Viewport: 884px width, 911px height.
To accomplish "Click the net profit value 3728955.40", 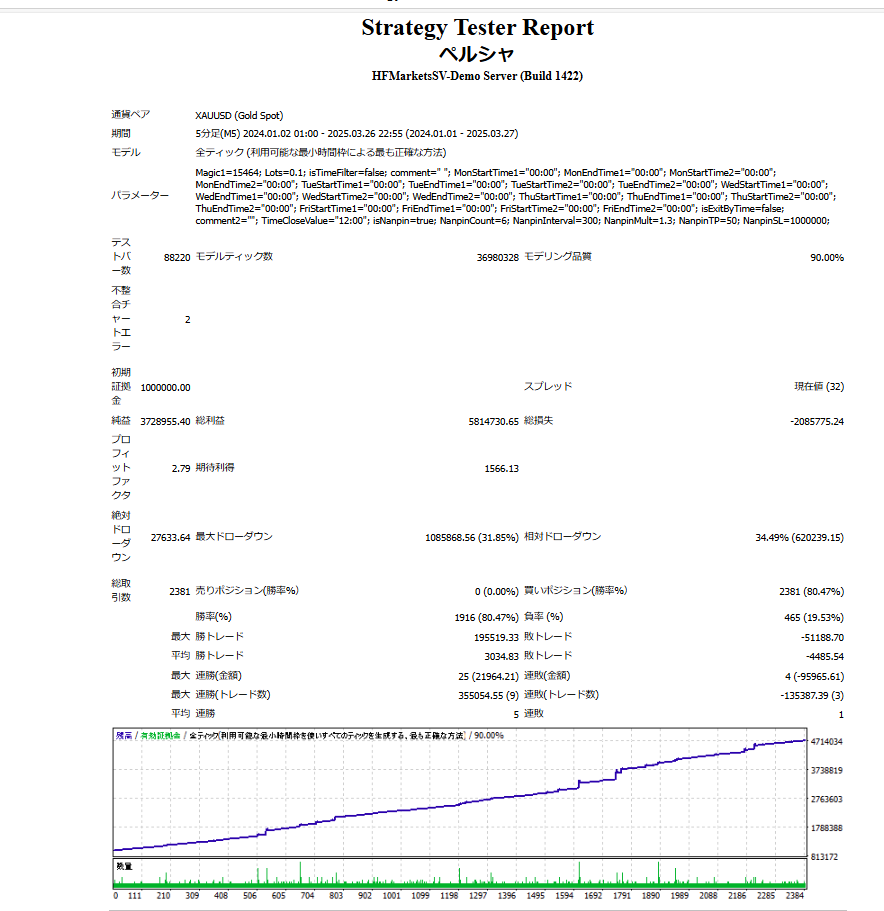I will tap(166, 421).
